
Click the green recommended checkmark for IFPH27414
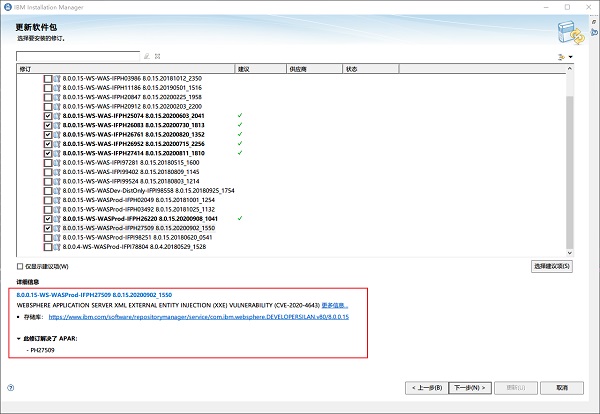click(240, 153)
